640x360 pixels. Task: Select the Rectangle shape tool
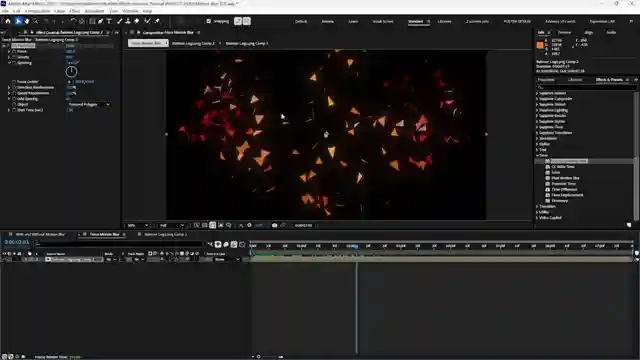pyautogui.click(x=92, y=21)
